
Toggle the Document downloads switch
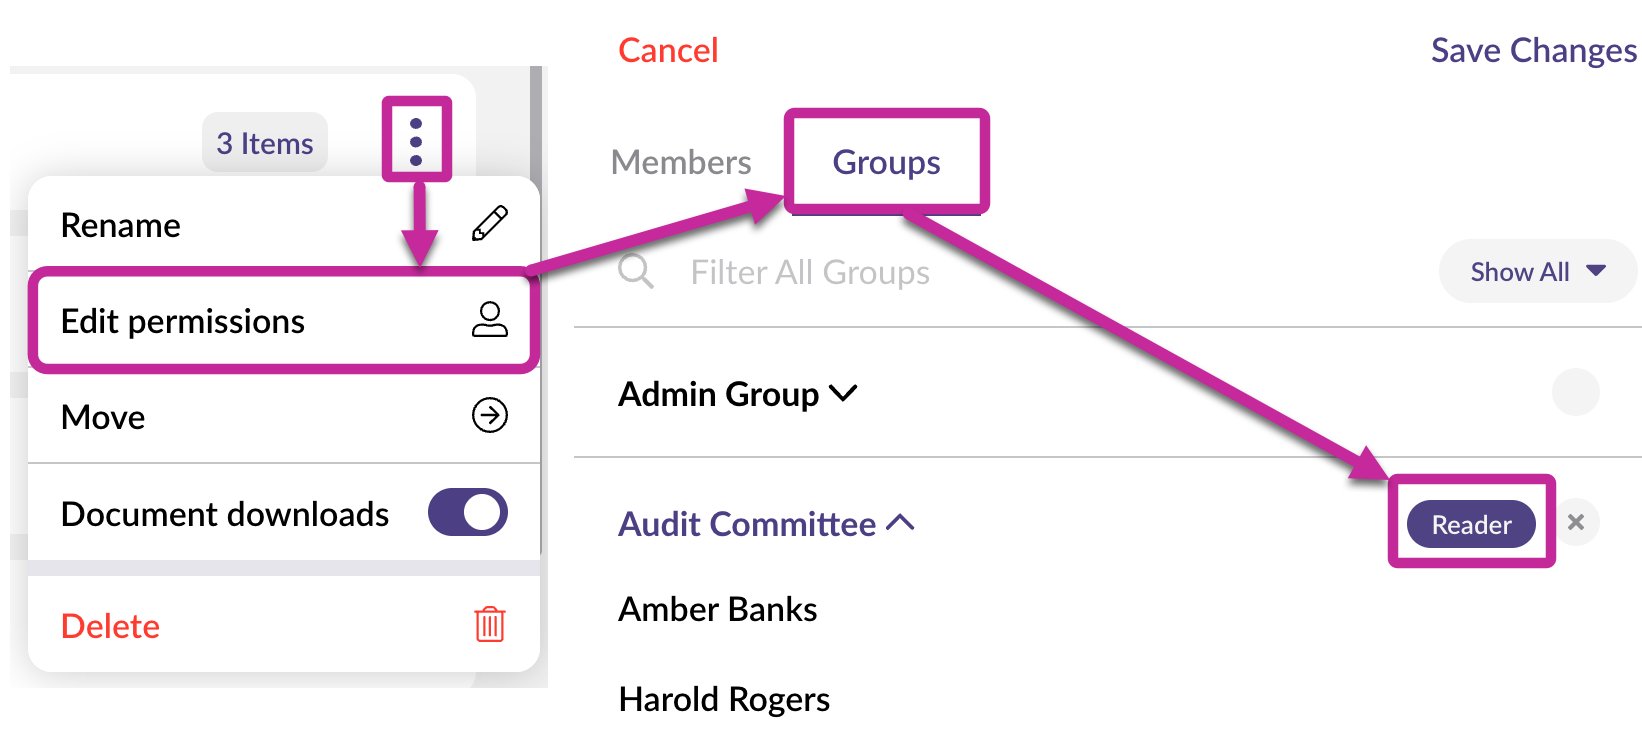[468, 512]
